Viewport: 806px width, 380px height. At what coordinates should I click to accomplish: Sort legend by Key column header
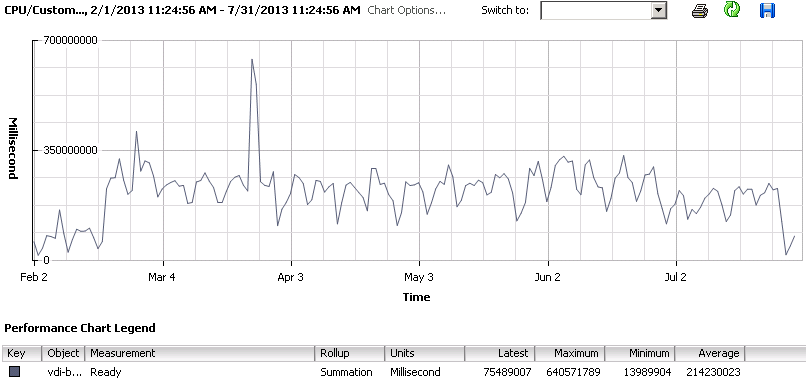click(22, 354)
